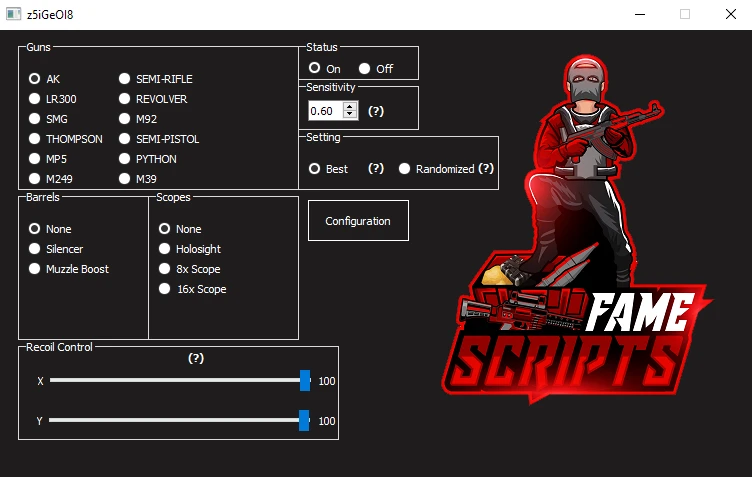Pick the 16x Scope option
Viewport: 752px width, 477px height.
[x=192, y=289]
